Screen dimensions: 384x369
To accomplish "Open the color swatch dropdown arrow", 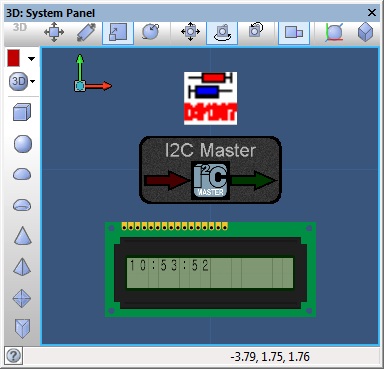I will pos(31,59).
